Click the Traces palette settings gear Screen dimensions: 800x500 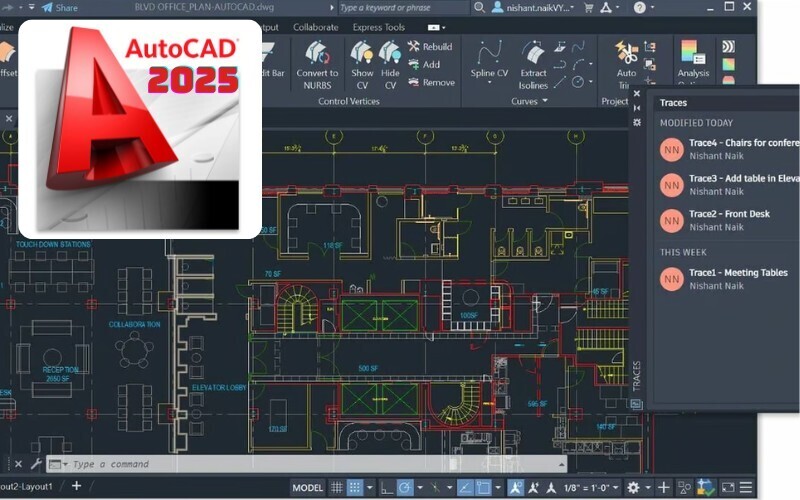pos(637,122)
